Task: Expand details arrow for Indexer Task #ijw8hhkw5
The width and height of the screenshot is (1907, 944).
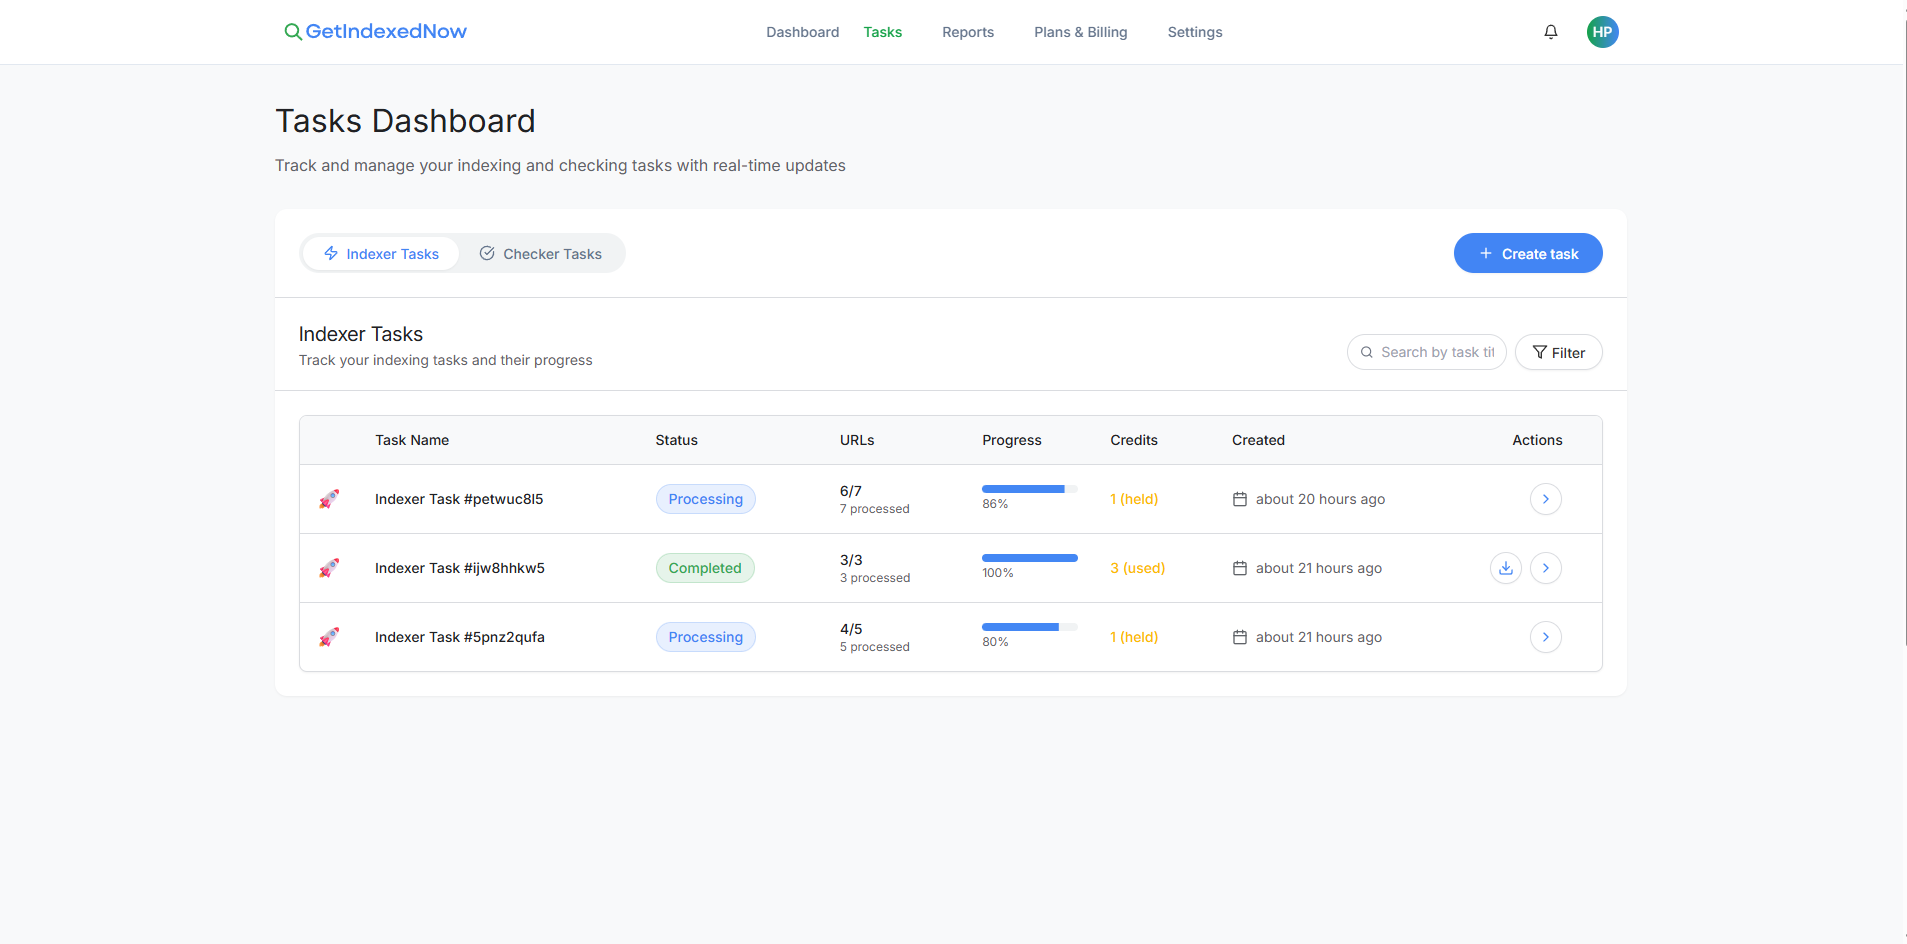Action: pos(1545,567)
